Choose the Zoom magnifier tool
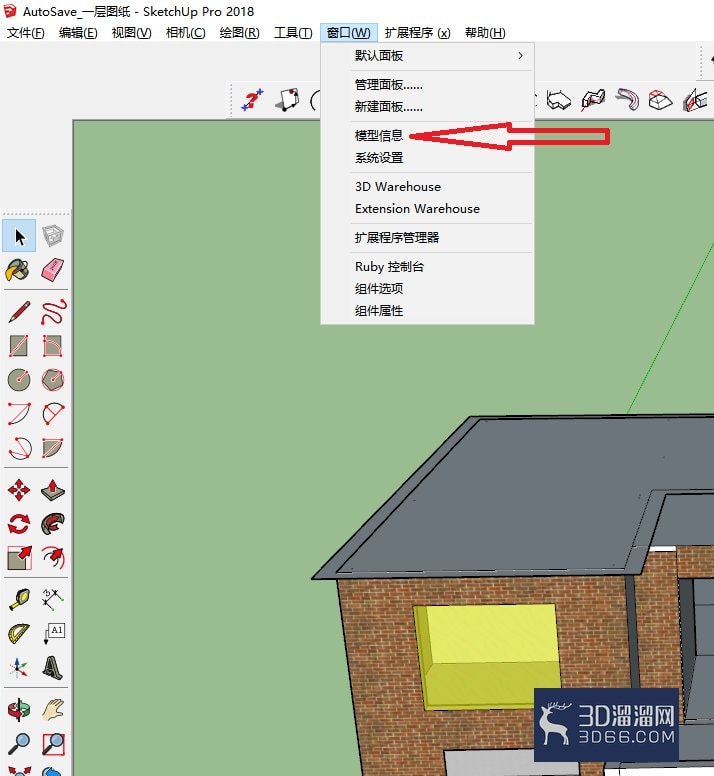Viewport: 714px width, 776px height. pyautogui.click(x=19, y=744)
